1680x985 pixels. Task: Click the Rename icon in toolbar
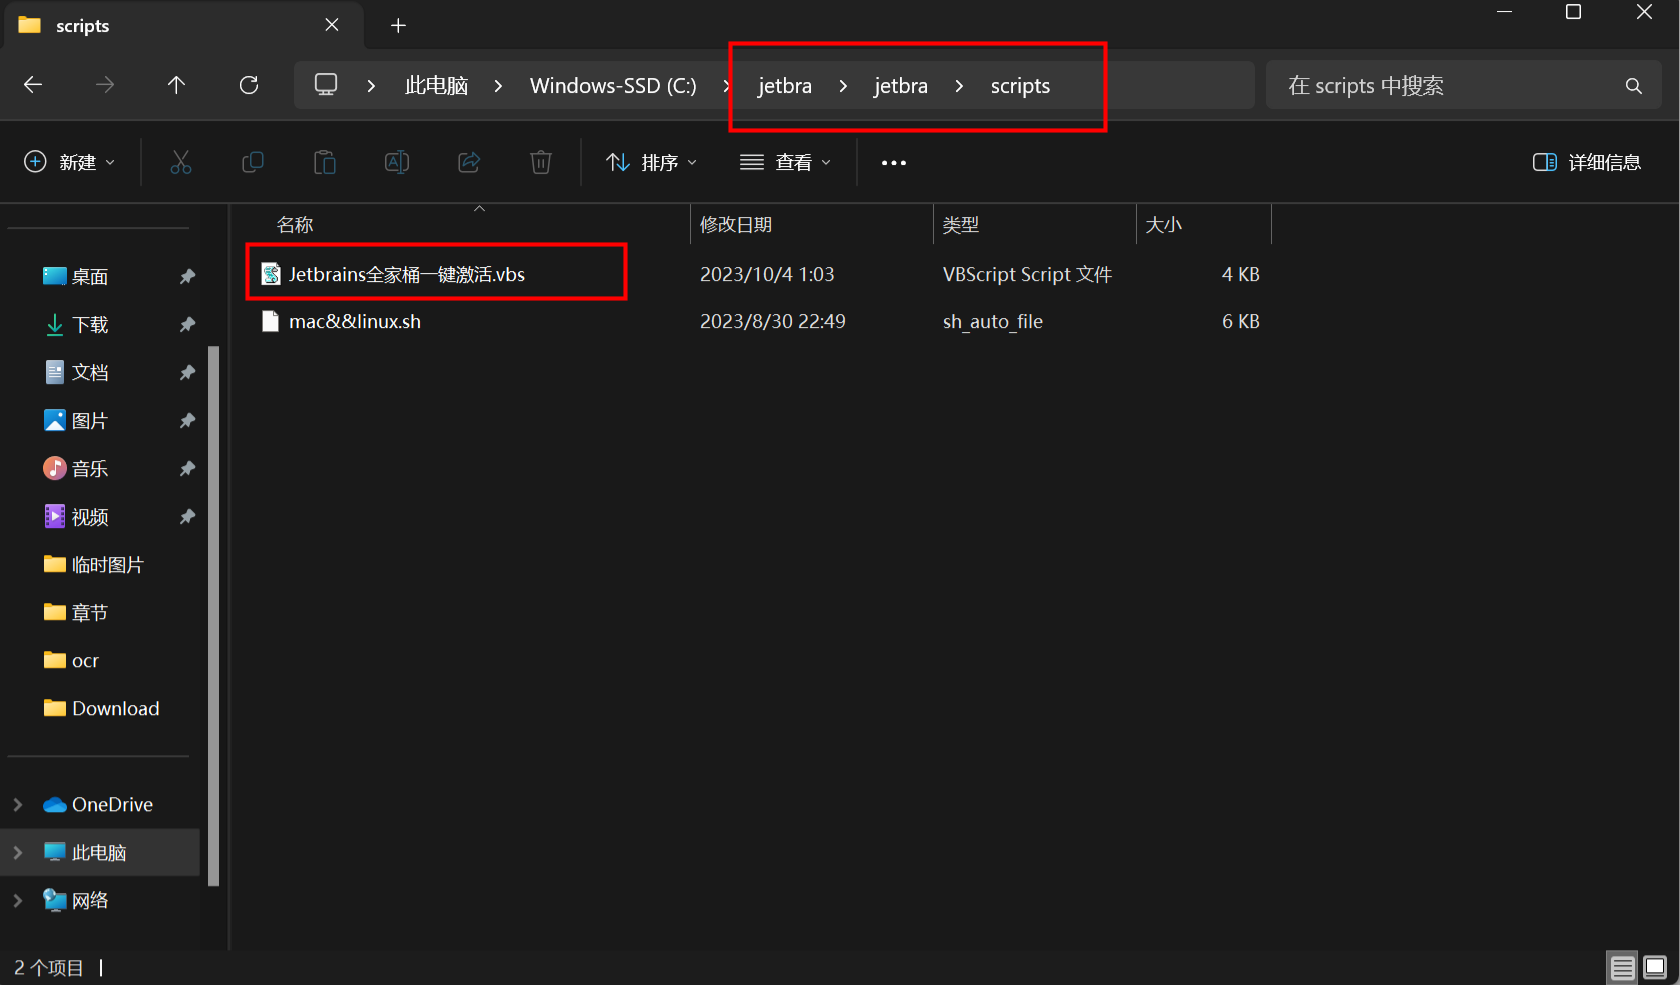click(397, 162)
